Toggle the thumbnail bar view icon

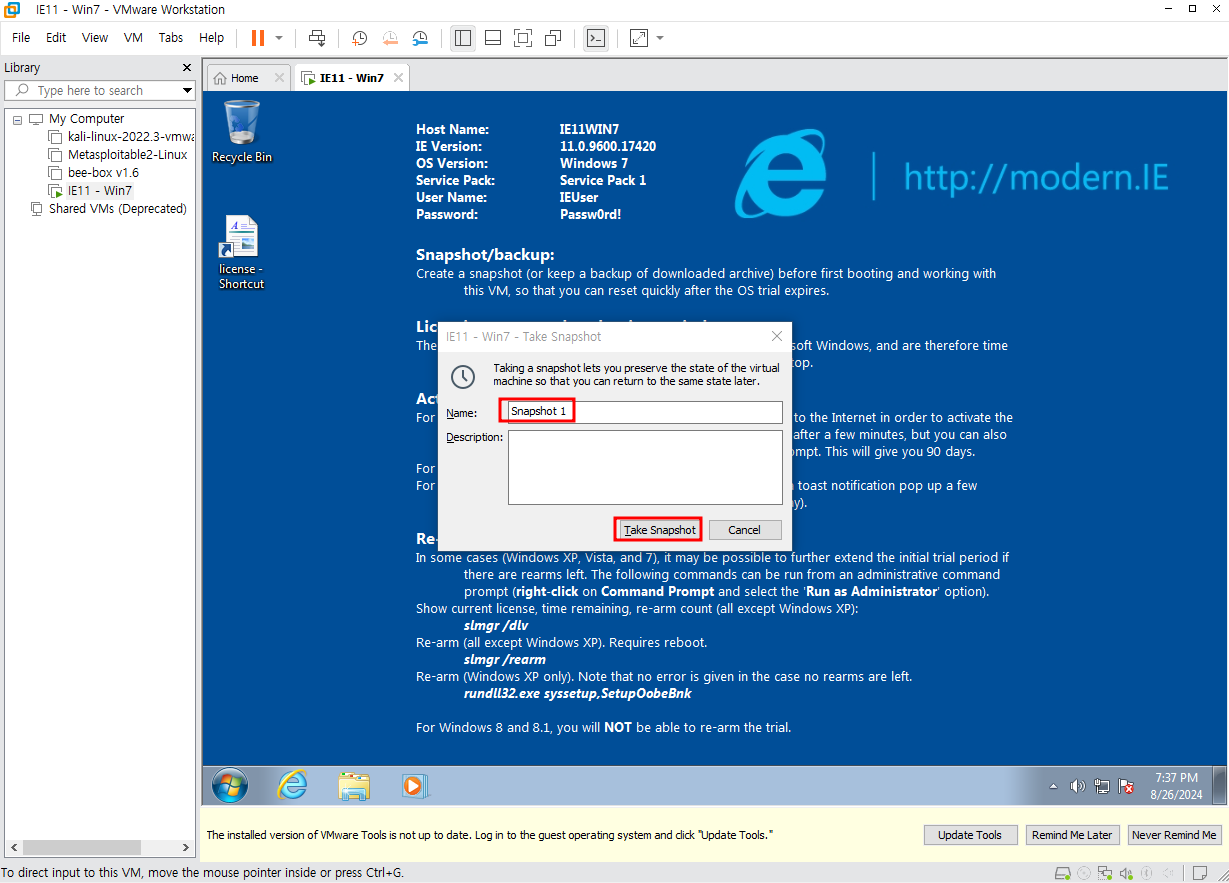(x=492, y=38)
